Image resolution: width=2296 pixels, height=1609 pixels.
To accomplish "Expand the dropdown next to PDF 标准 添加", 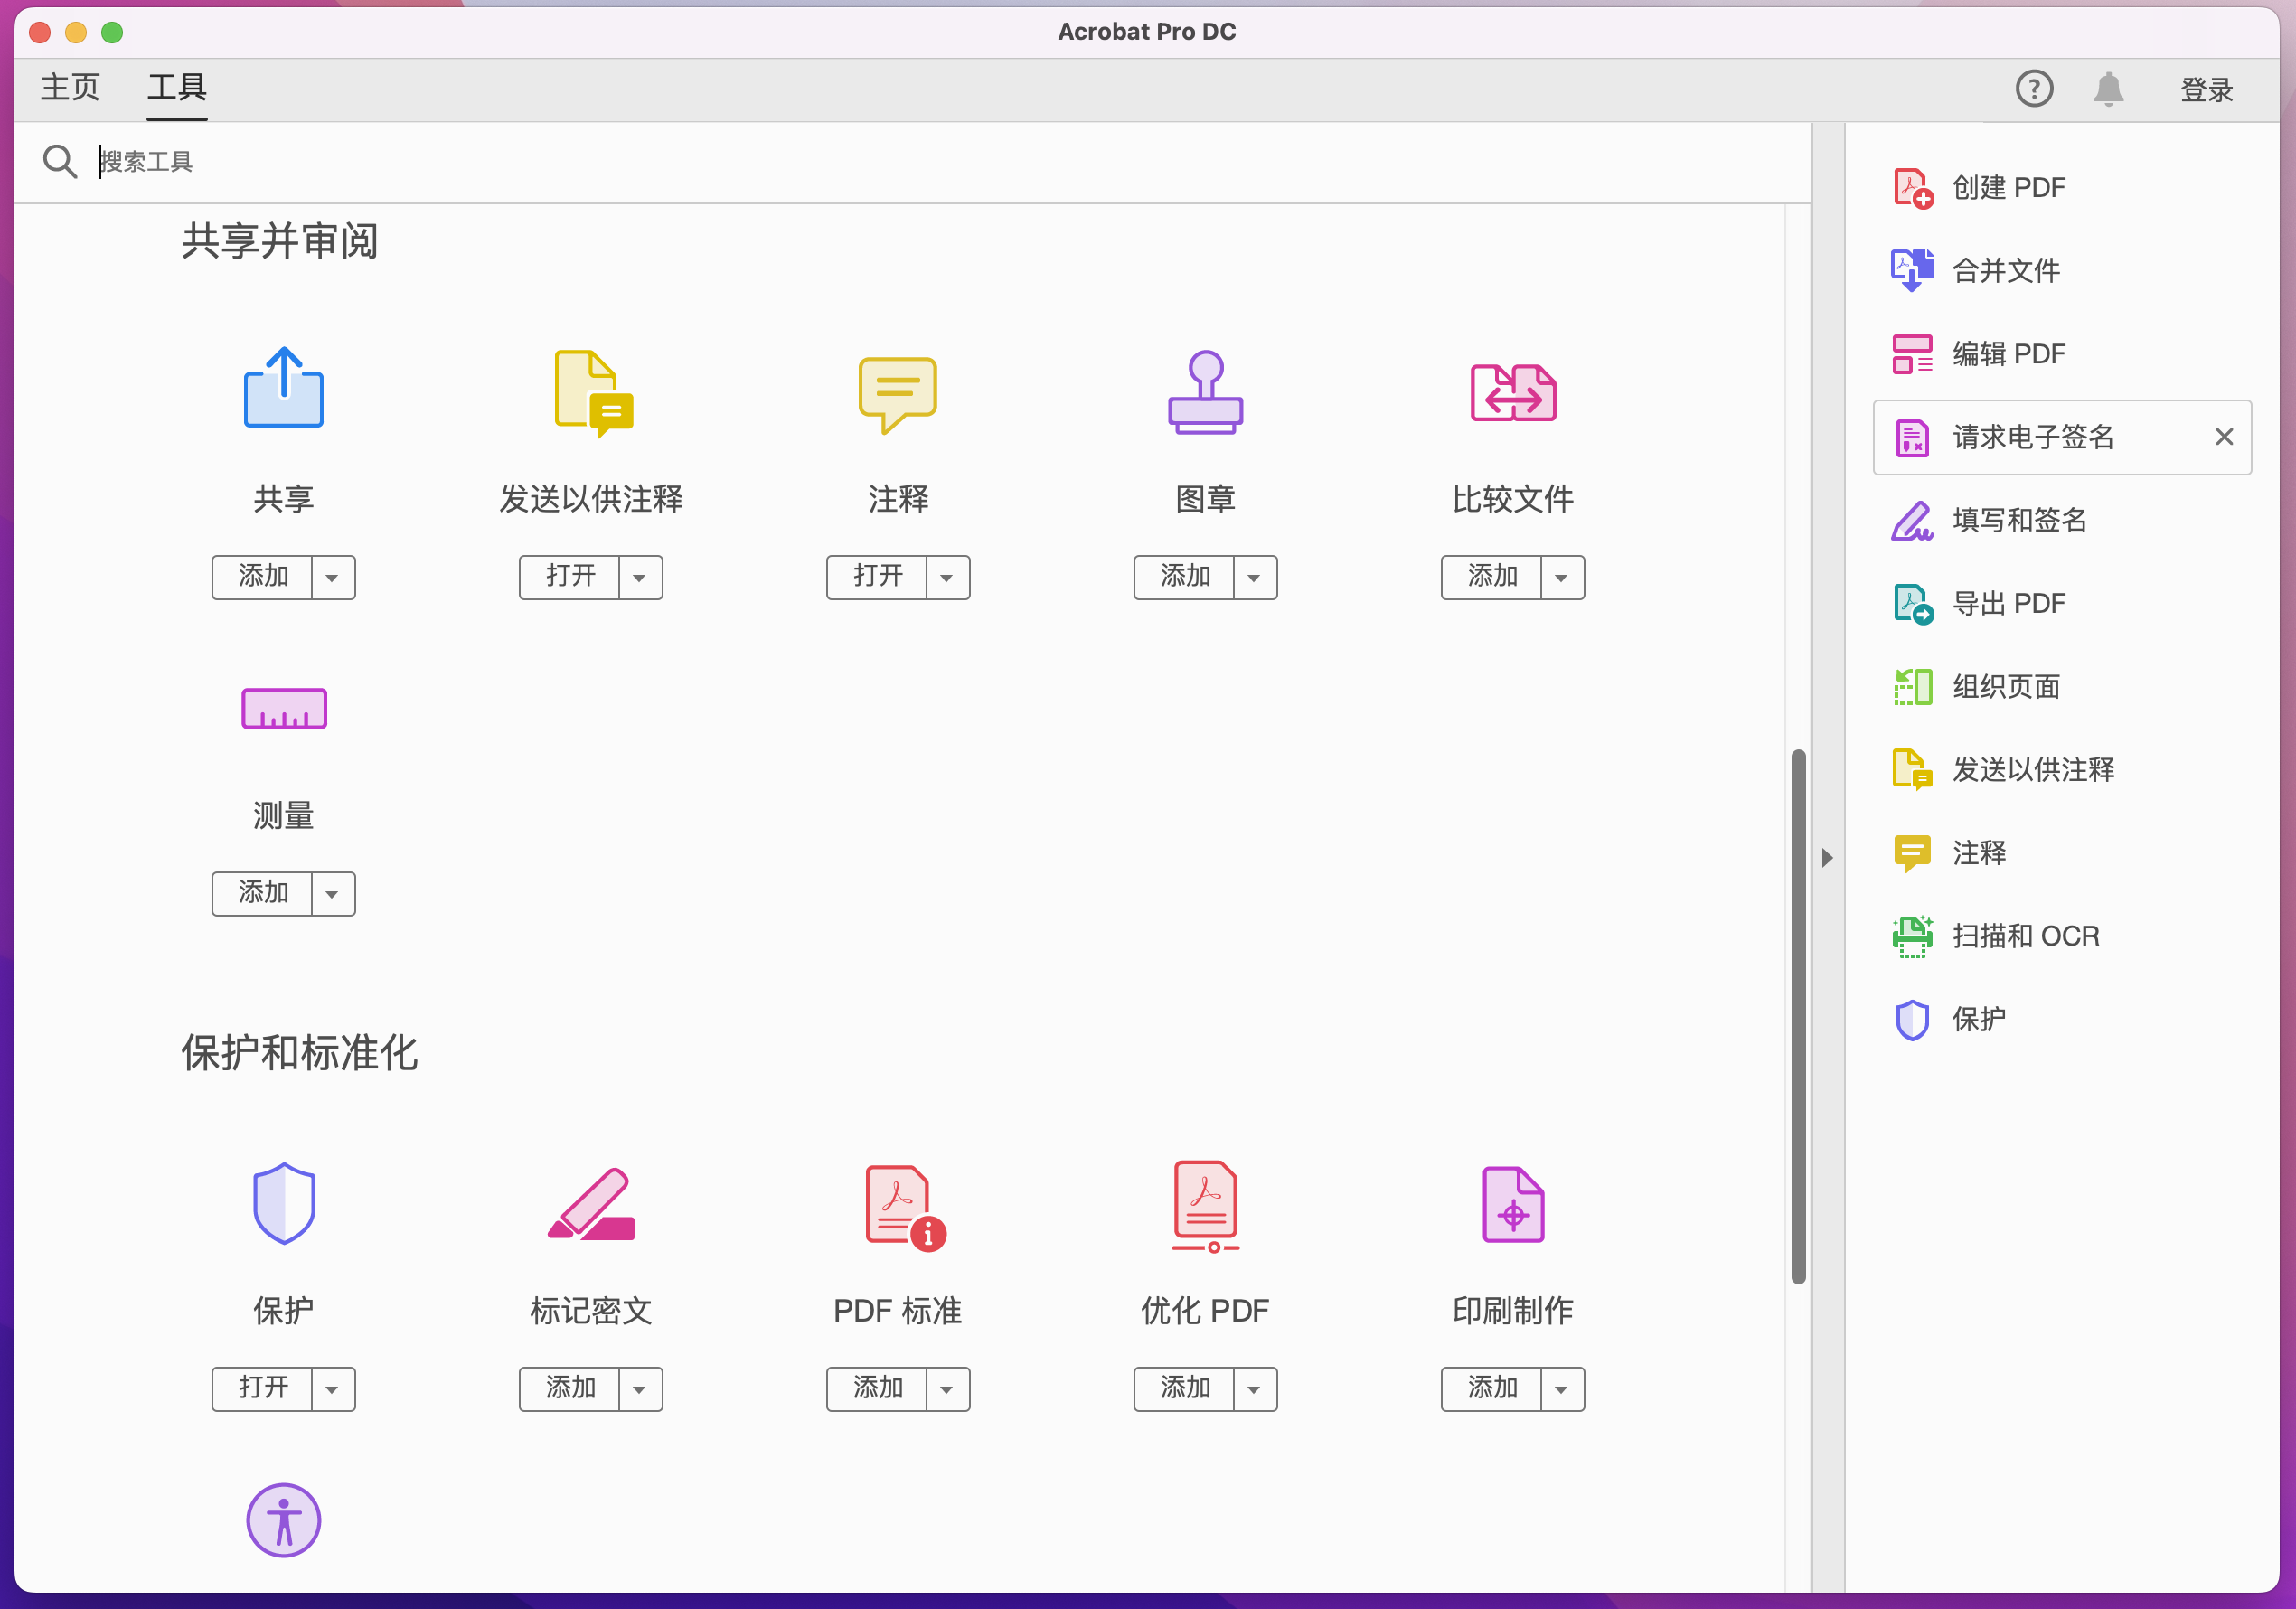I will pyautogui.click(x=947, y=1389).
